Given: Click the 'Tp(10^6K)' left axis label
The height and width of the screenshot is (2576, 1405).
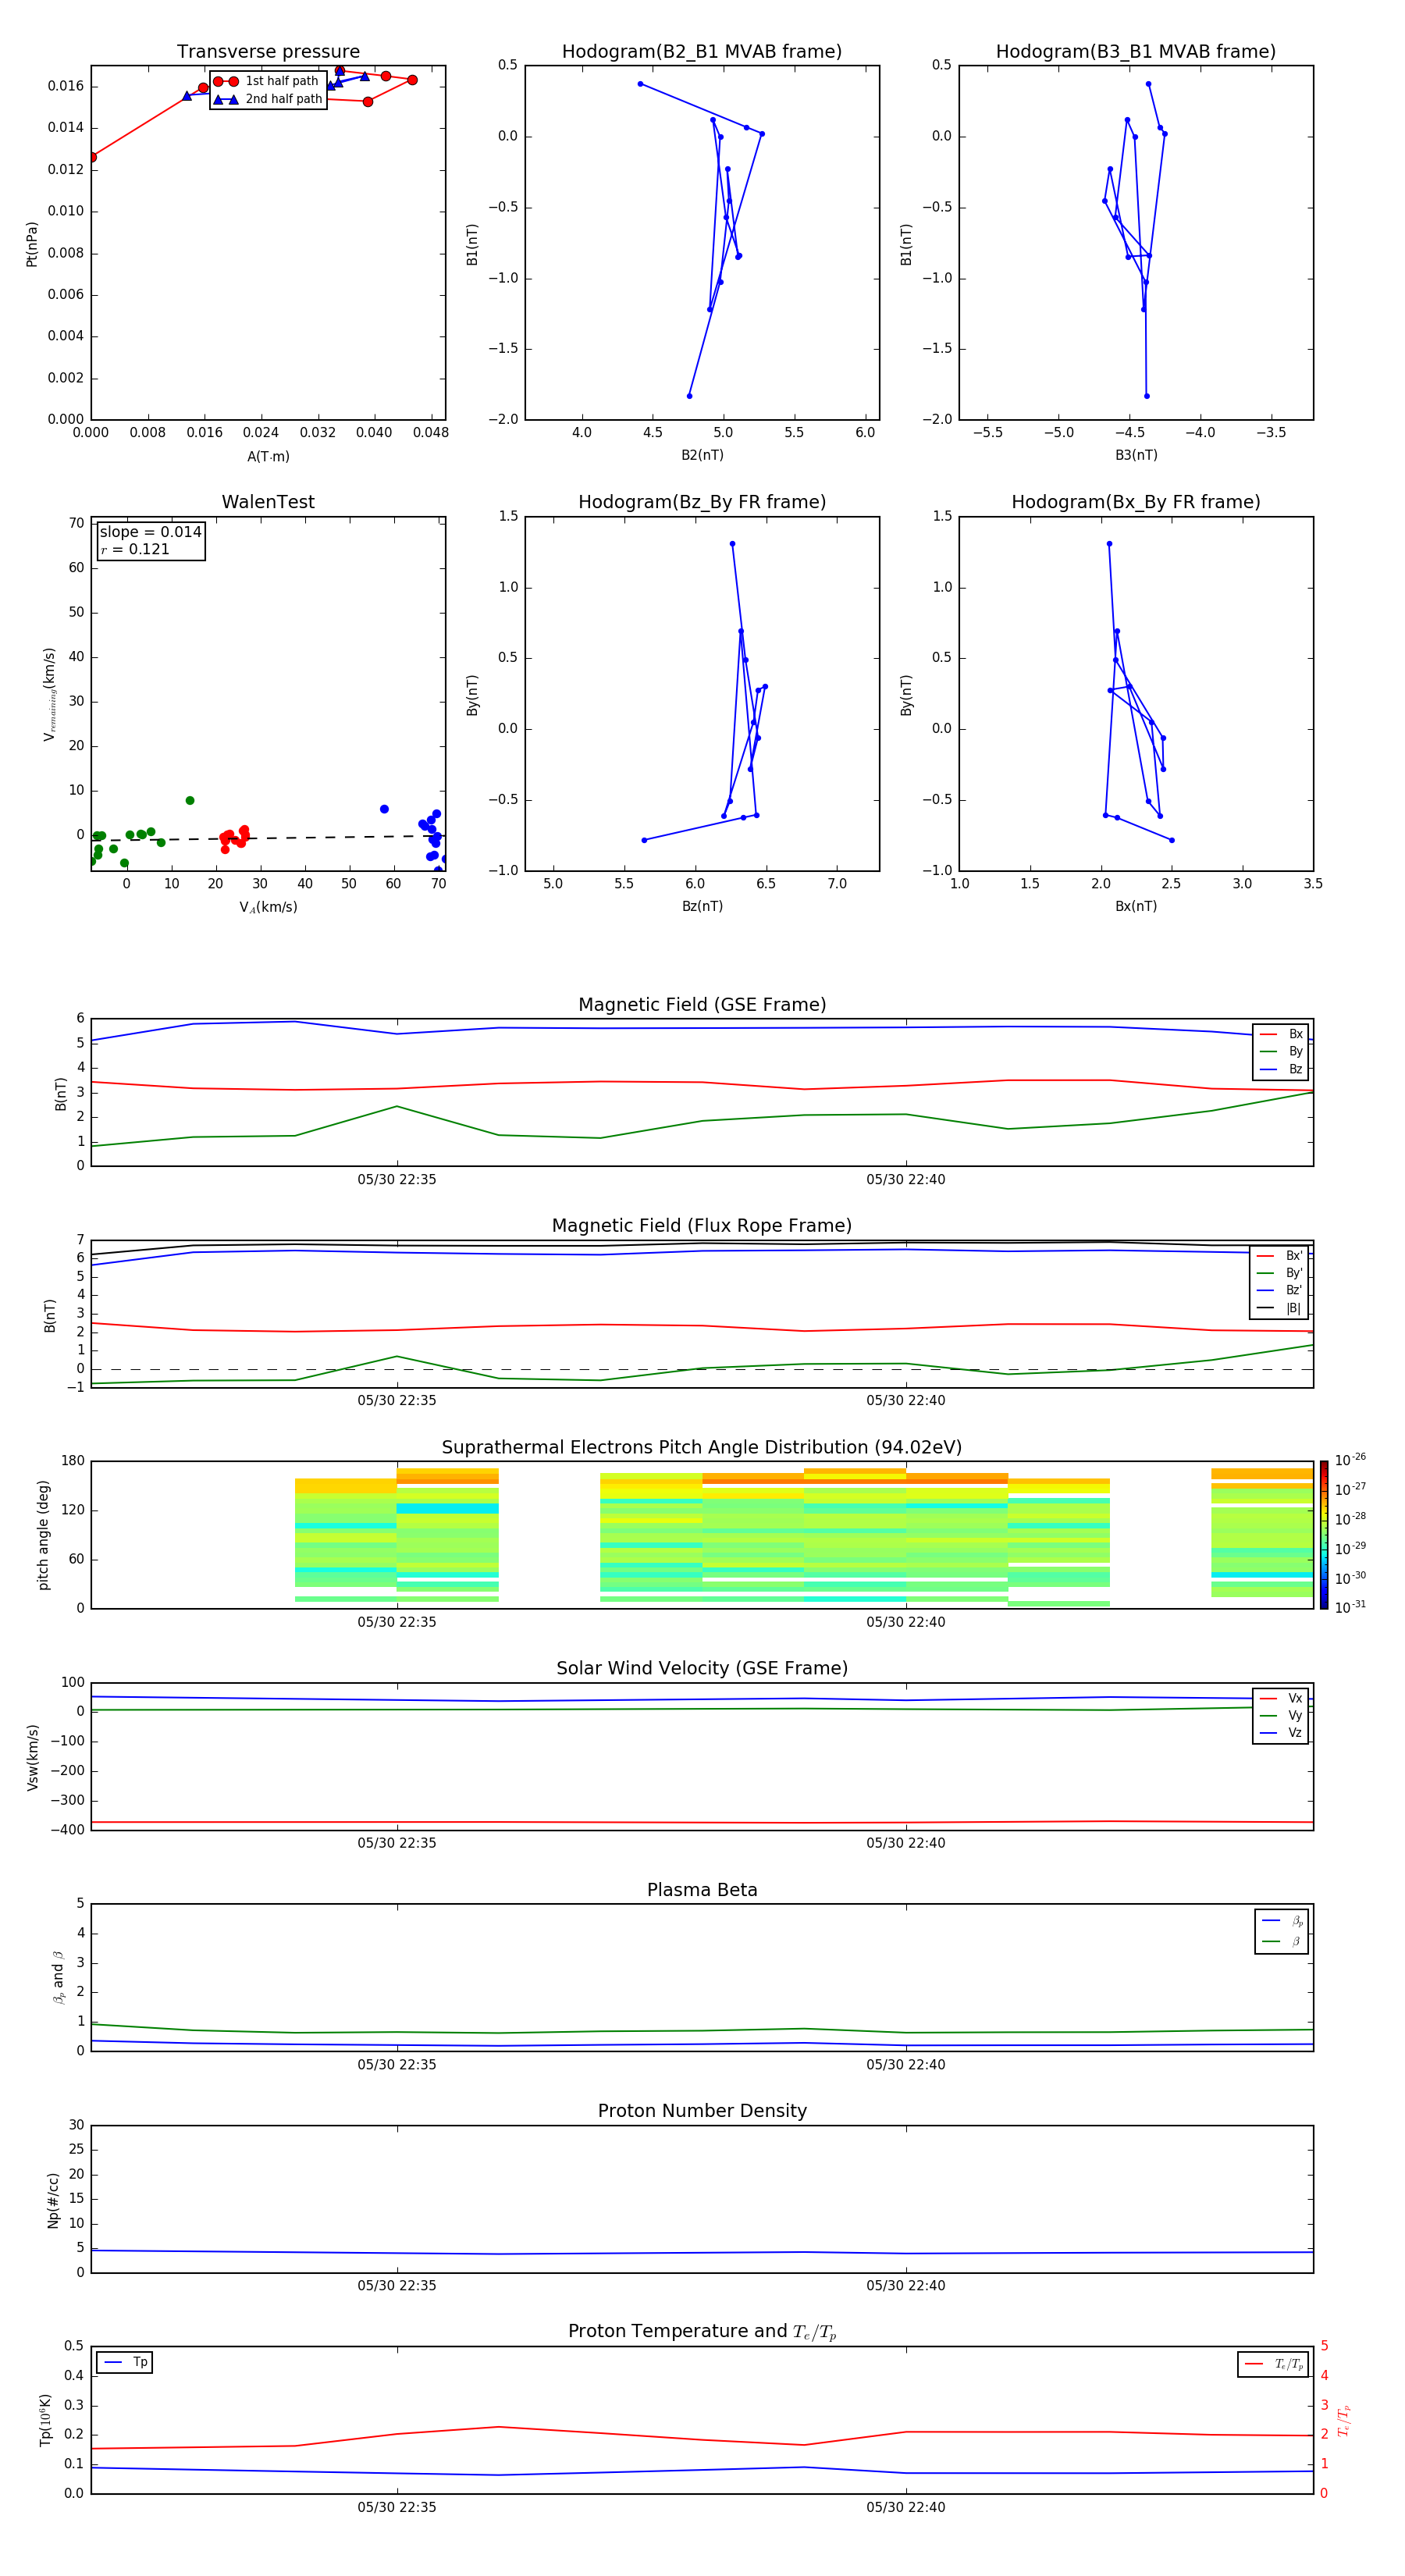Looking at the screenshot, I should [x=45, y=2420].
